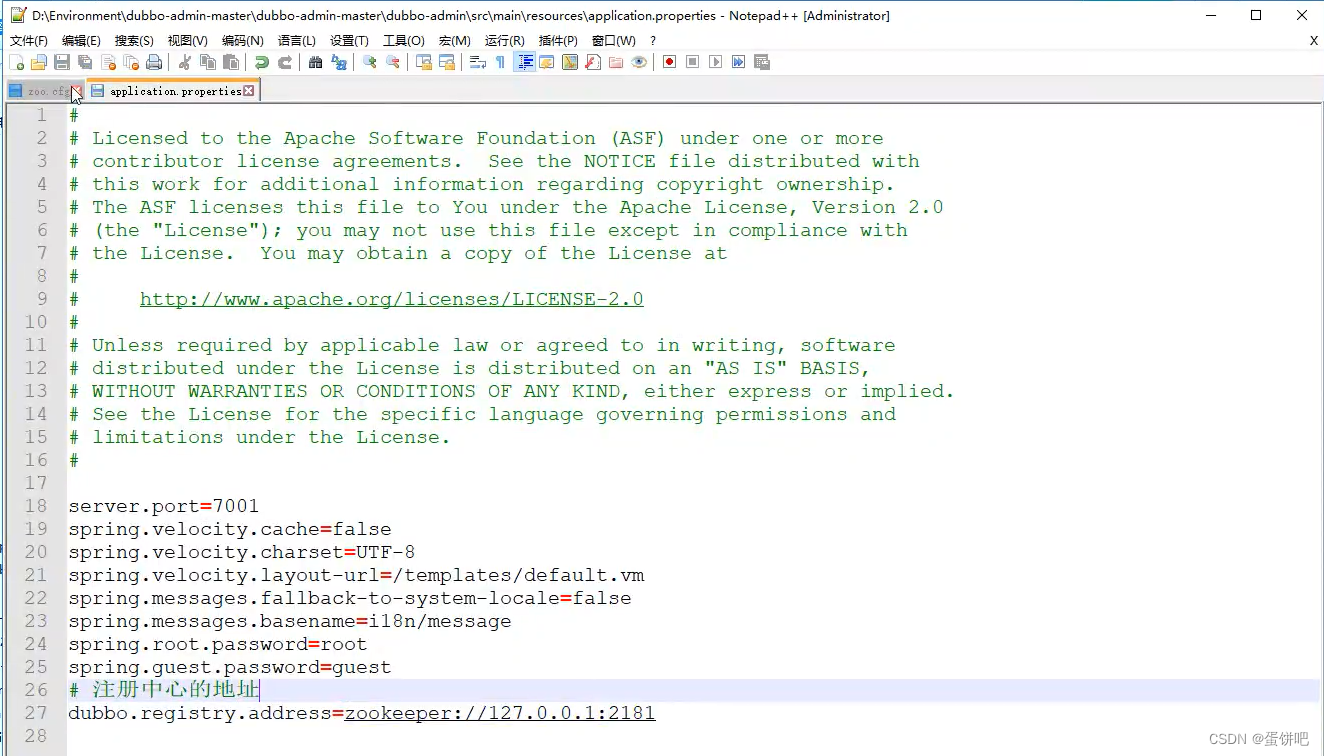Open the 插件(P) menu

pyautogui.click(x=558, y=41)
